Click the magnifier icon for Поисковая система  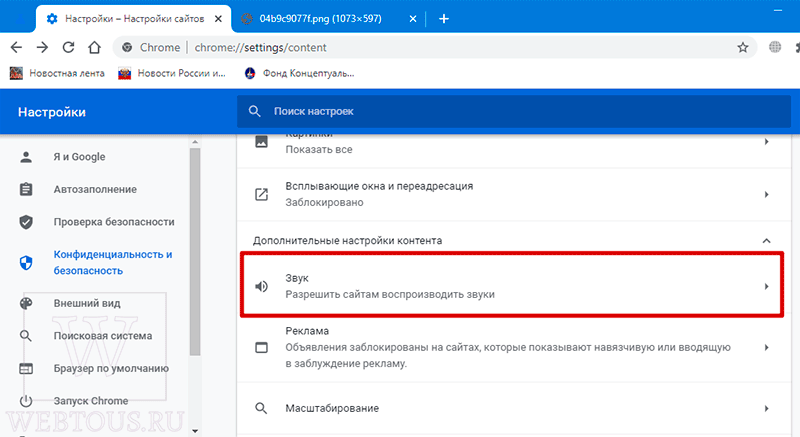tap(26, 336)
